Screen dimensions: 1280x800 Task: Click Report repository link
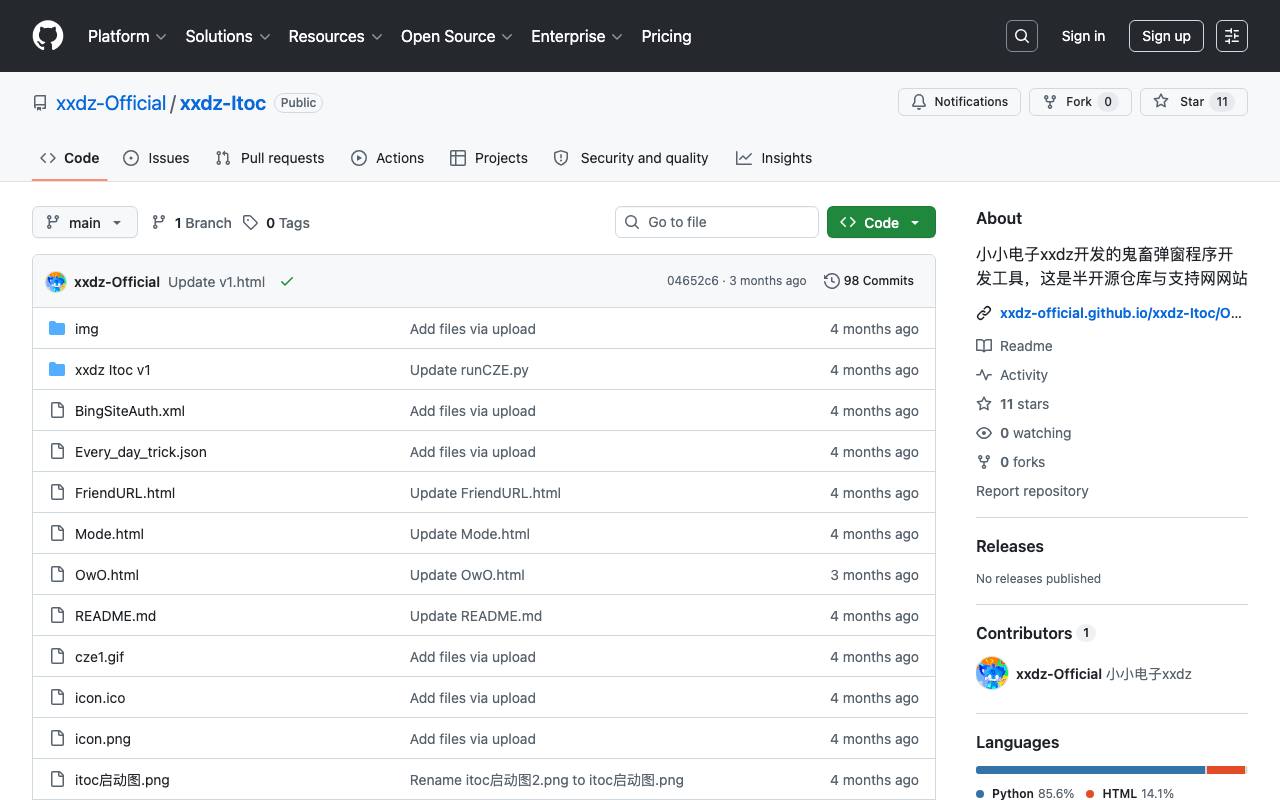1032,491
